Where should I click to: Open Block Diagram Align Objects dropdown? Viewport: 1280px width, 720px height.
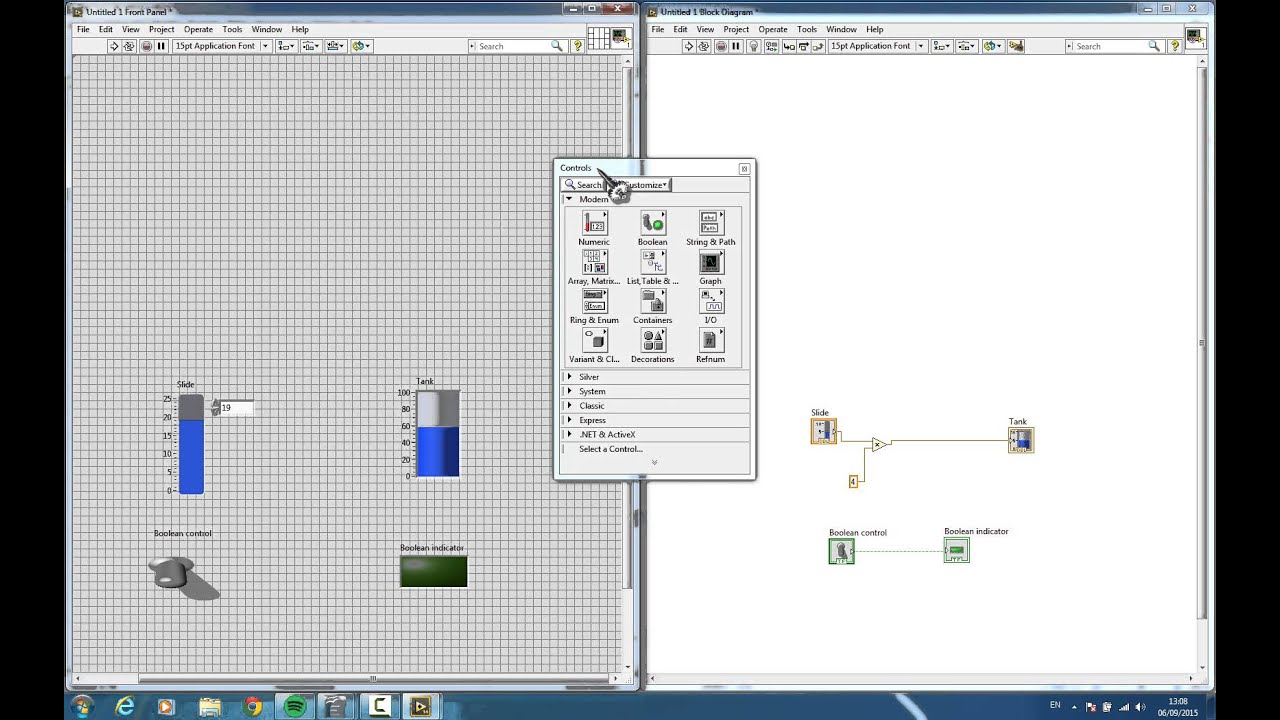click(x=942, y=46)
